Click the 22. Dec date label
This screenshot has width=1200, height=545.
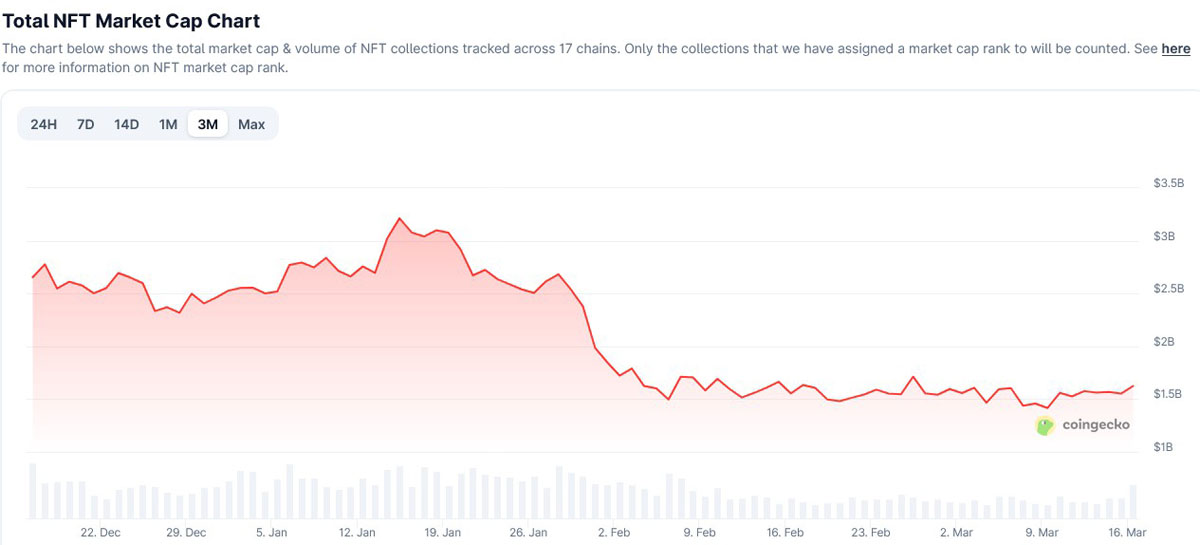click(x=101, y=533)
